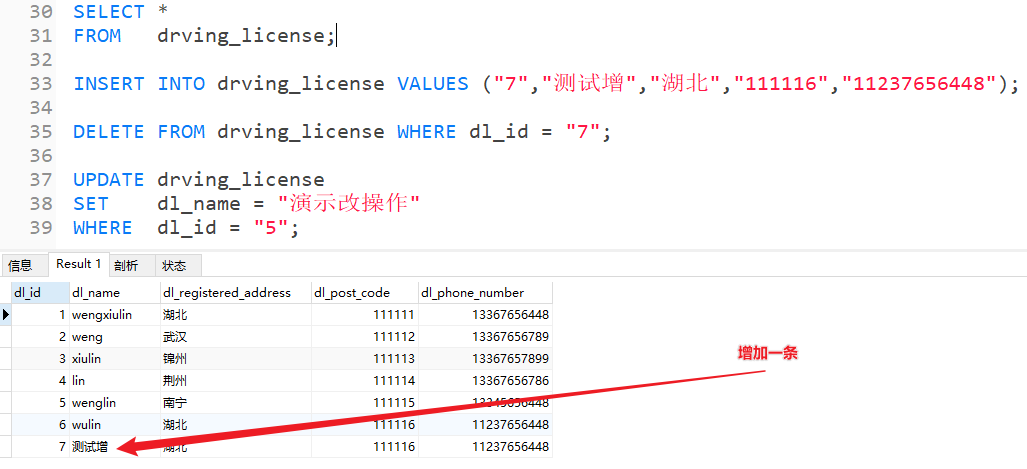Screen dimensions: 1027x469
Task: Select the dl_id cell with value 6
Action: (x=40, y=424)
